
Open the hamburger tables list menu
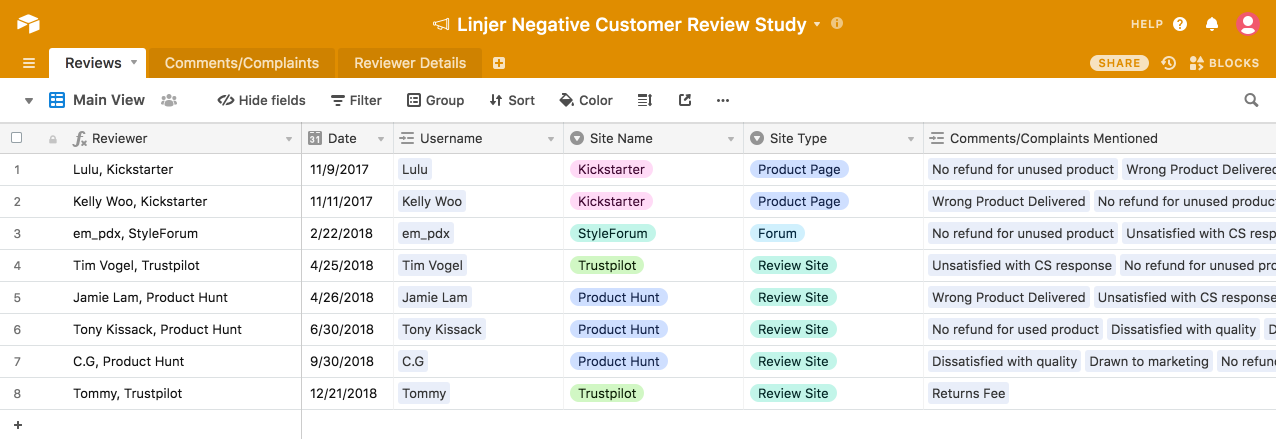coord(29,63)
